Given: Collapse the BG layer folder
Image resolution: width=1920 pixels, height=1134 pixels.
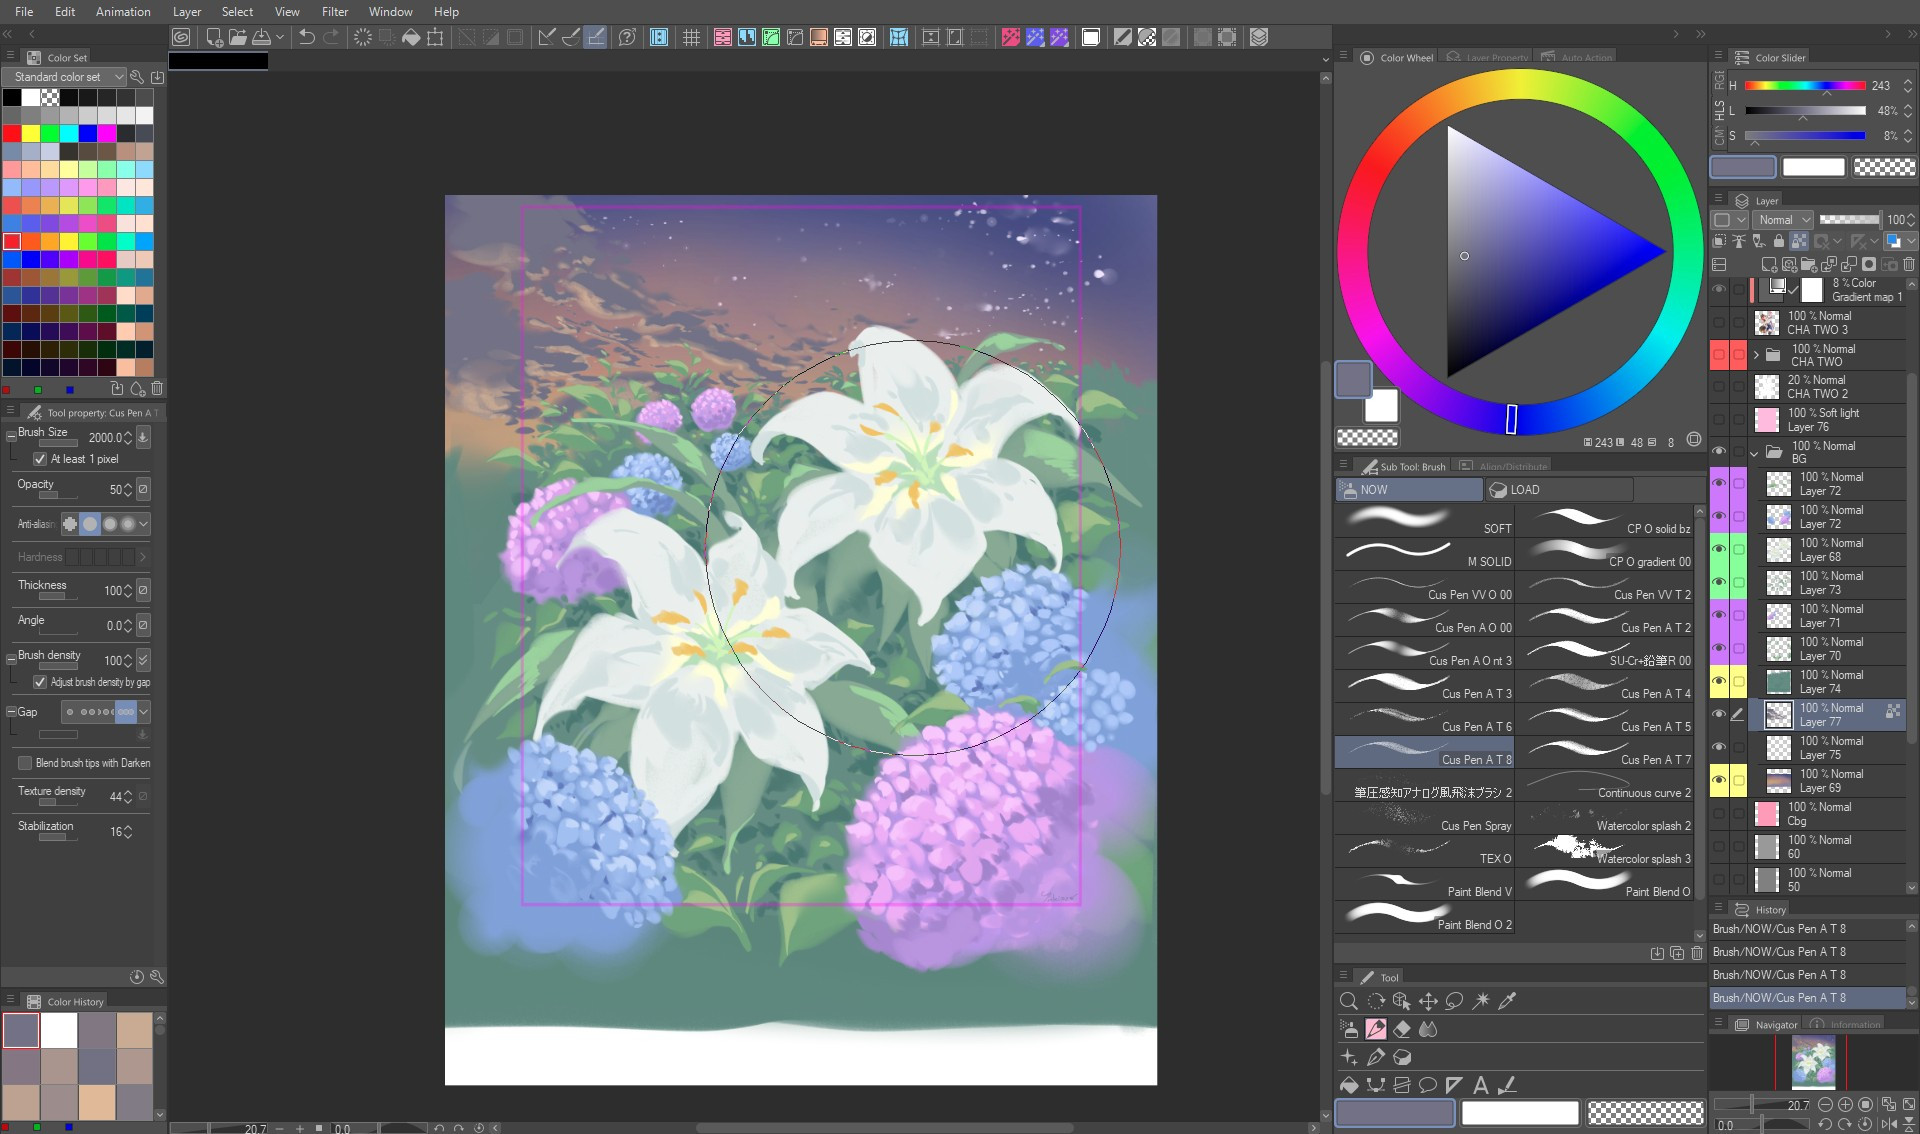Looking at the screenshot, I should tap(1755, 453).
